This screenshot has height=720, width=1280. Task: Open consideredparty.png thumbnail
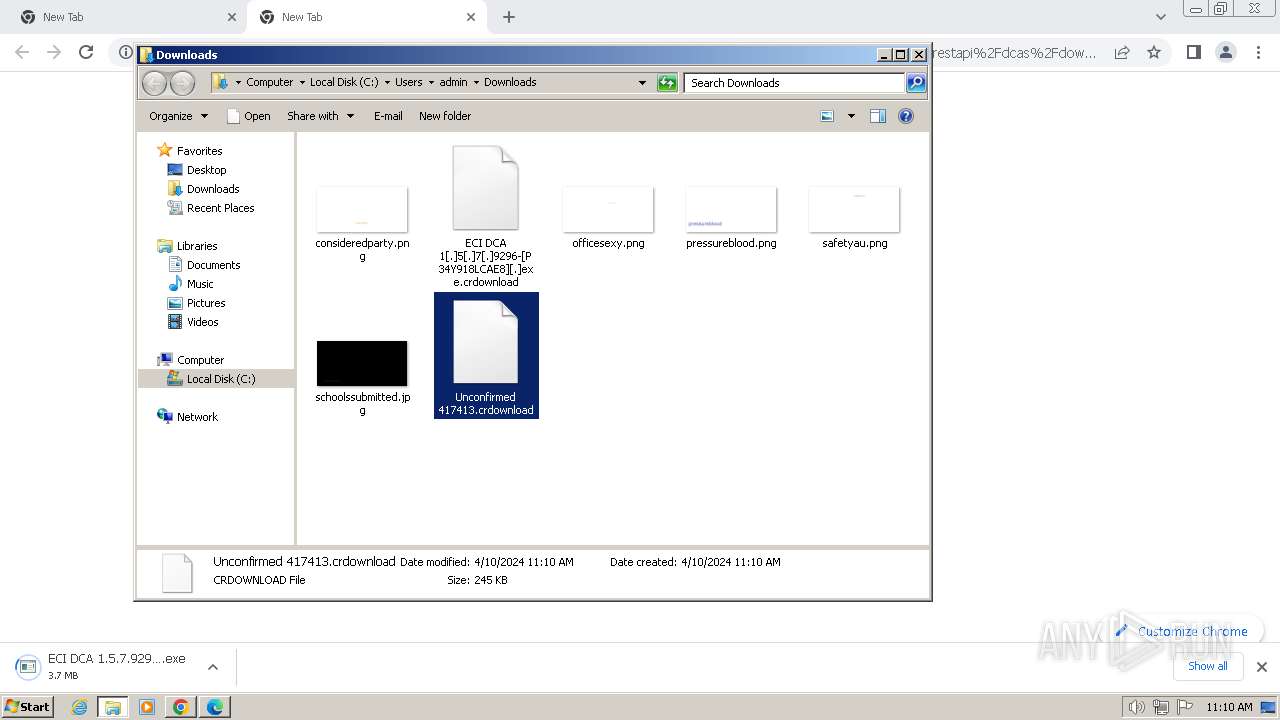pos(362,209)
